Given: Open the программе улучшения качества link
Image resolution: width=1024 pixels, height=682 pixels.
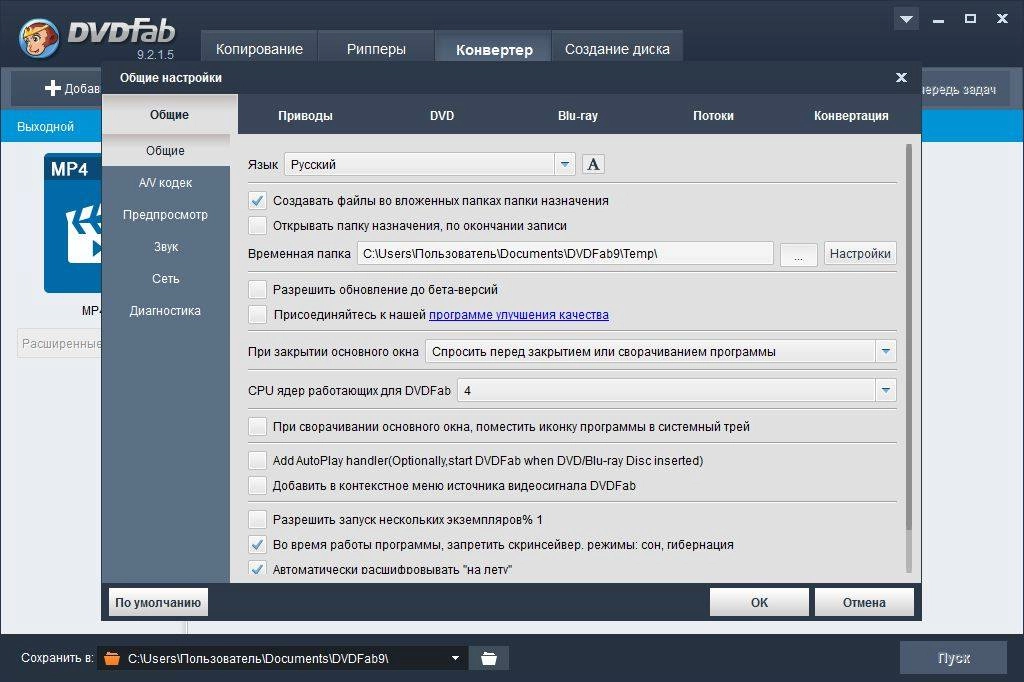Looking at the screenshot, I should click(x=519, y=315).
